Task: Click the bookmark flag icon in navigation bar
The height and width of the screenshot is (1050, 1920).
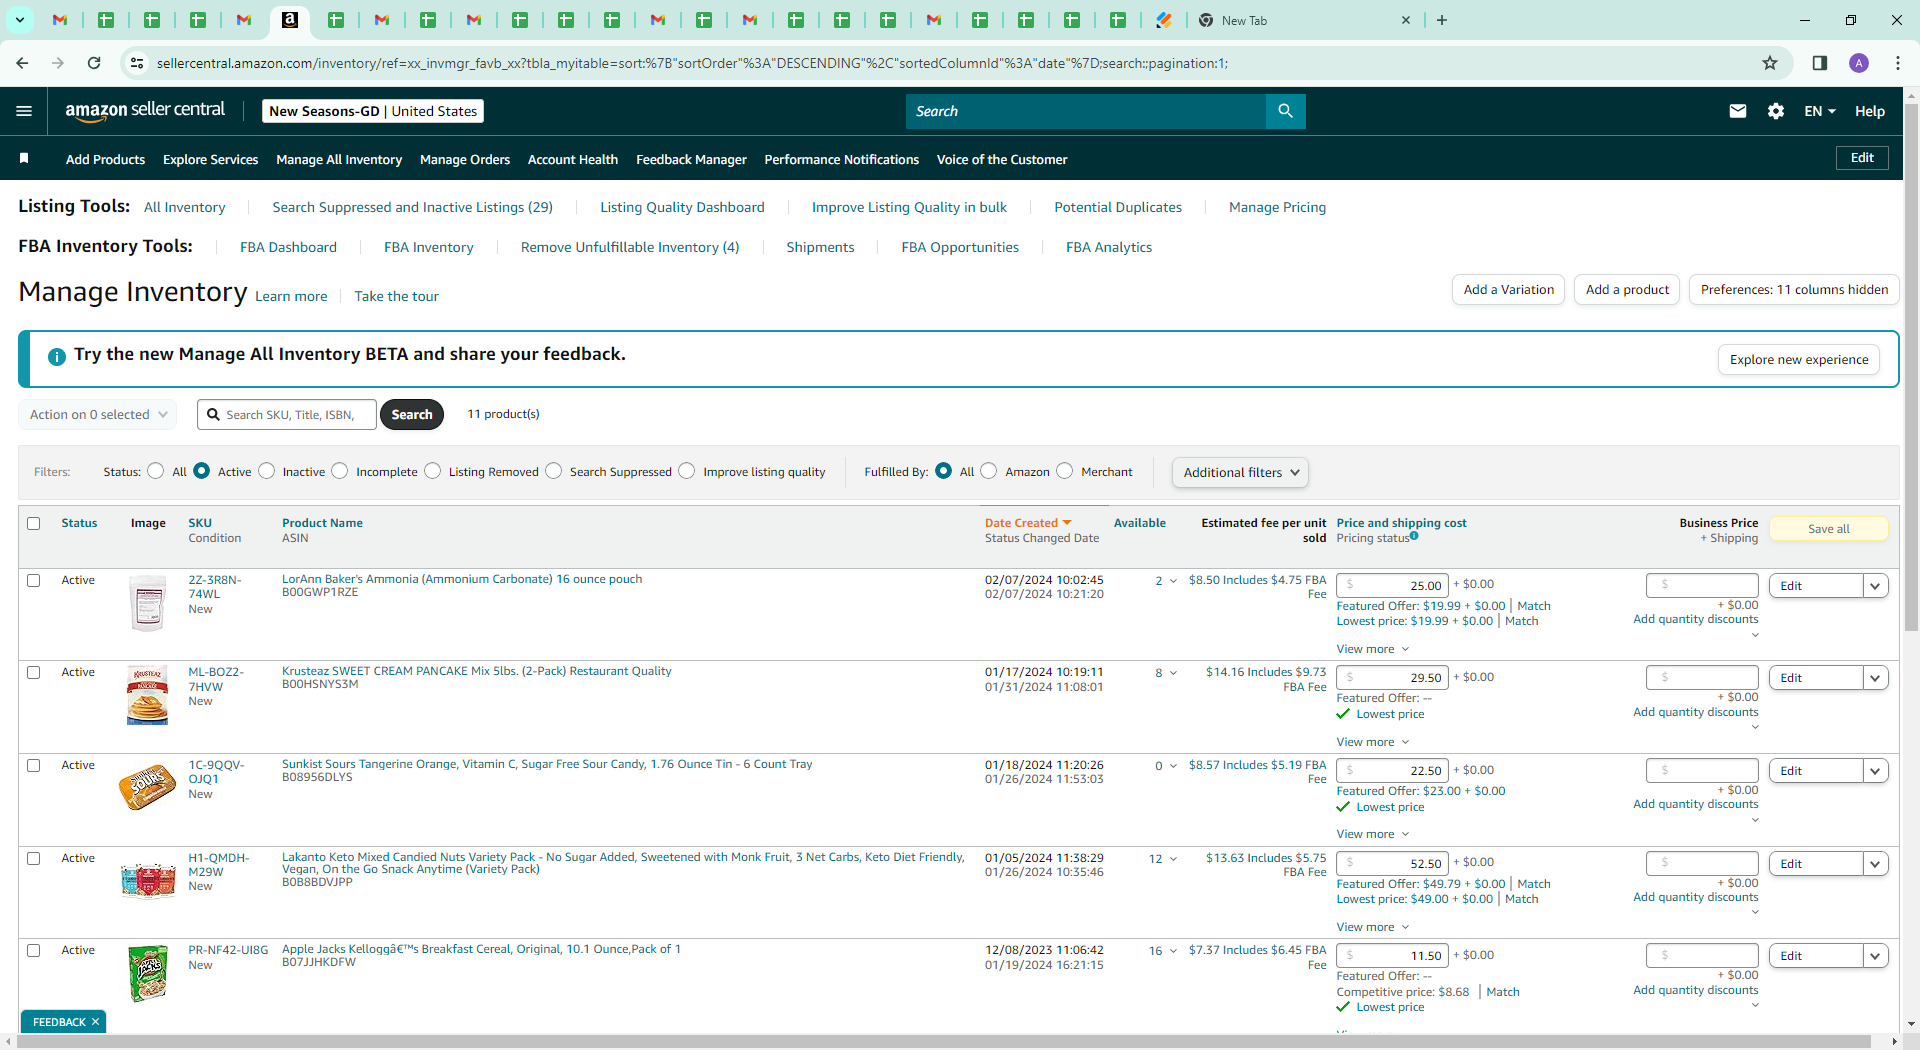Action: [24, 158]
